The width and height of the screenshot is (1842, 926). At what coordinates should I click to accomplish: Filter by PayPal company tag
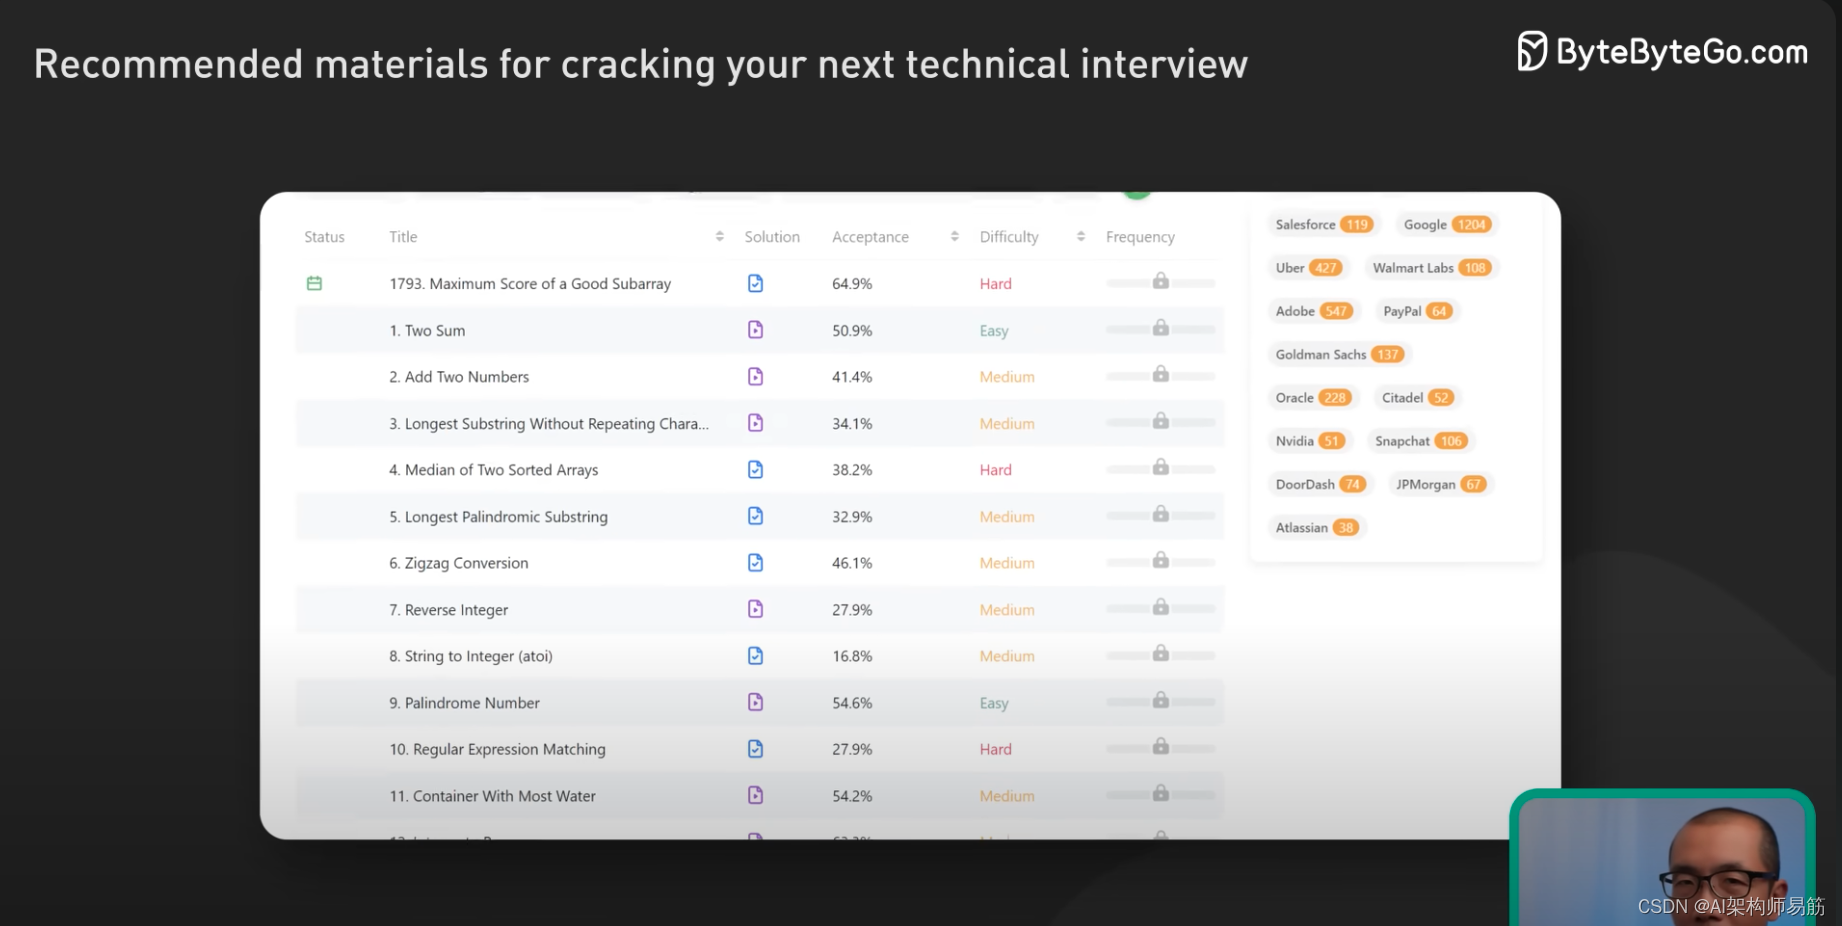point(1417,311)
